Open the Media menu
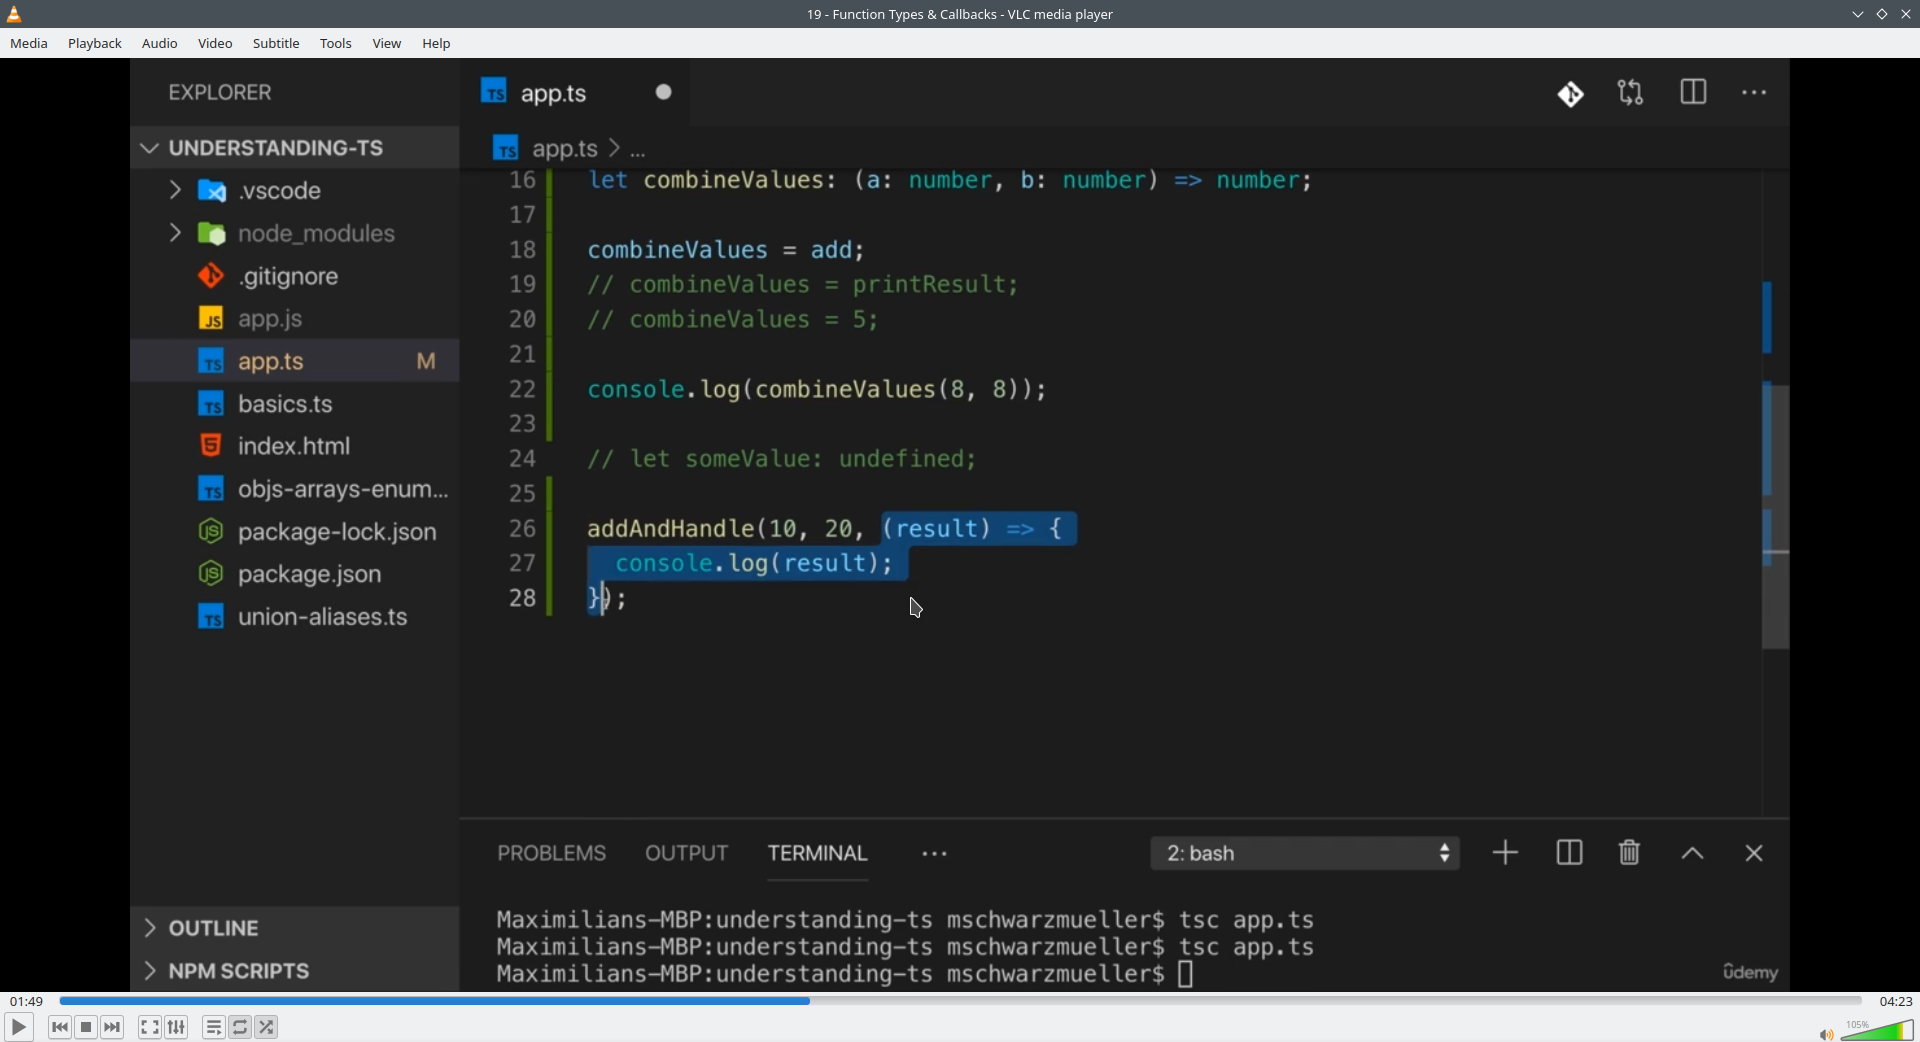 pyautogui.click(x=29, y=44)
